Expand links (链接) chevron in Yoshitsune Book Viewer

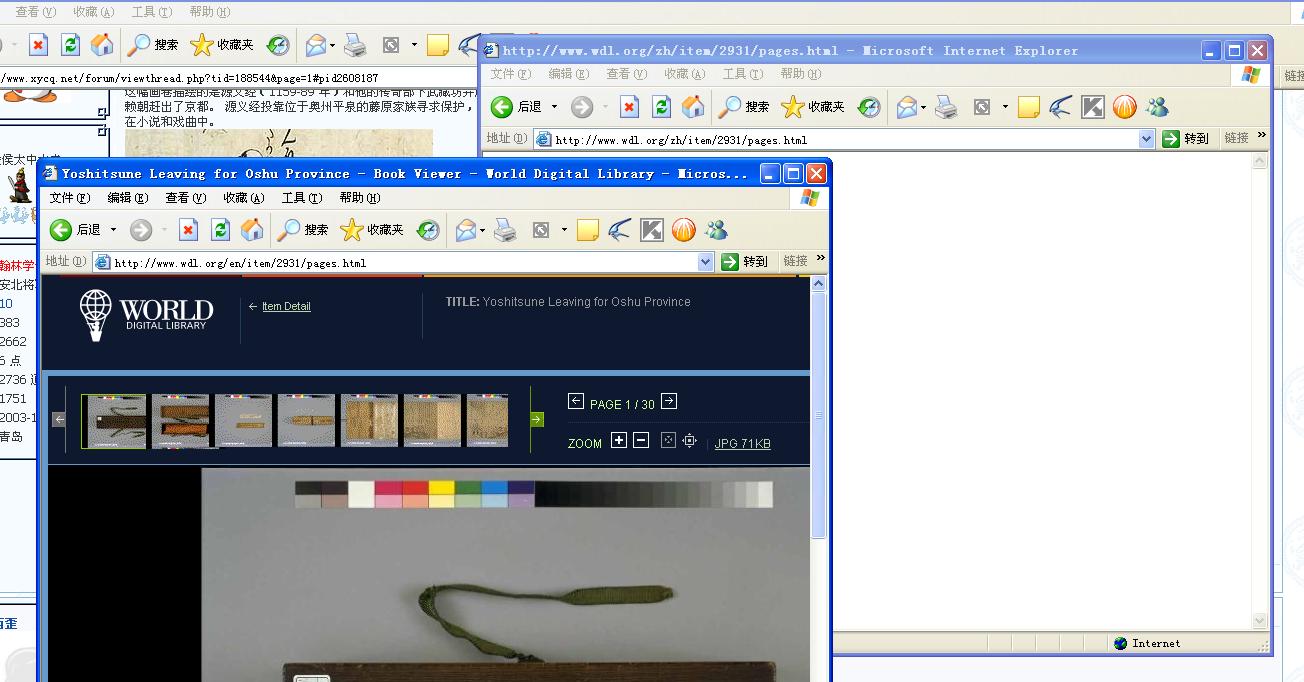click(x=821, y=259)
